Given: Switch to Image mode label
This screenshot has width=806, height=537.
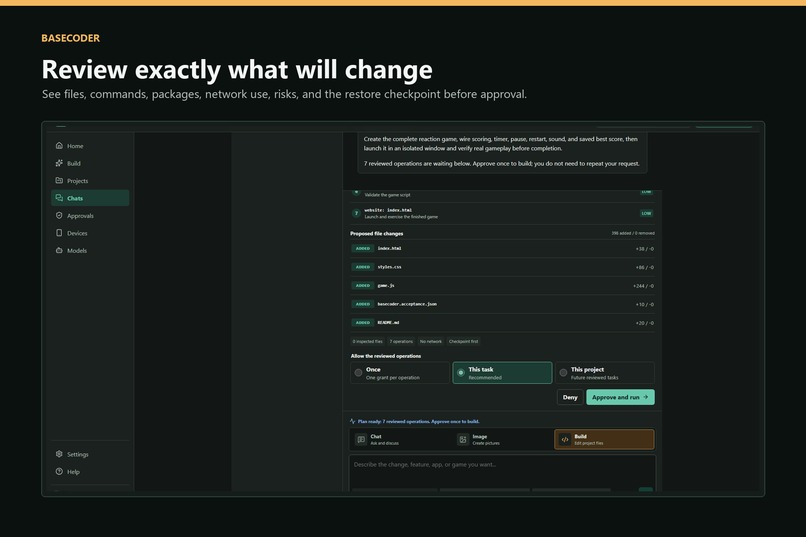Looking at the screenshot, I should pyautogui.click(x=480, y=436).
